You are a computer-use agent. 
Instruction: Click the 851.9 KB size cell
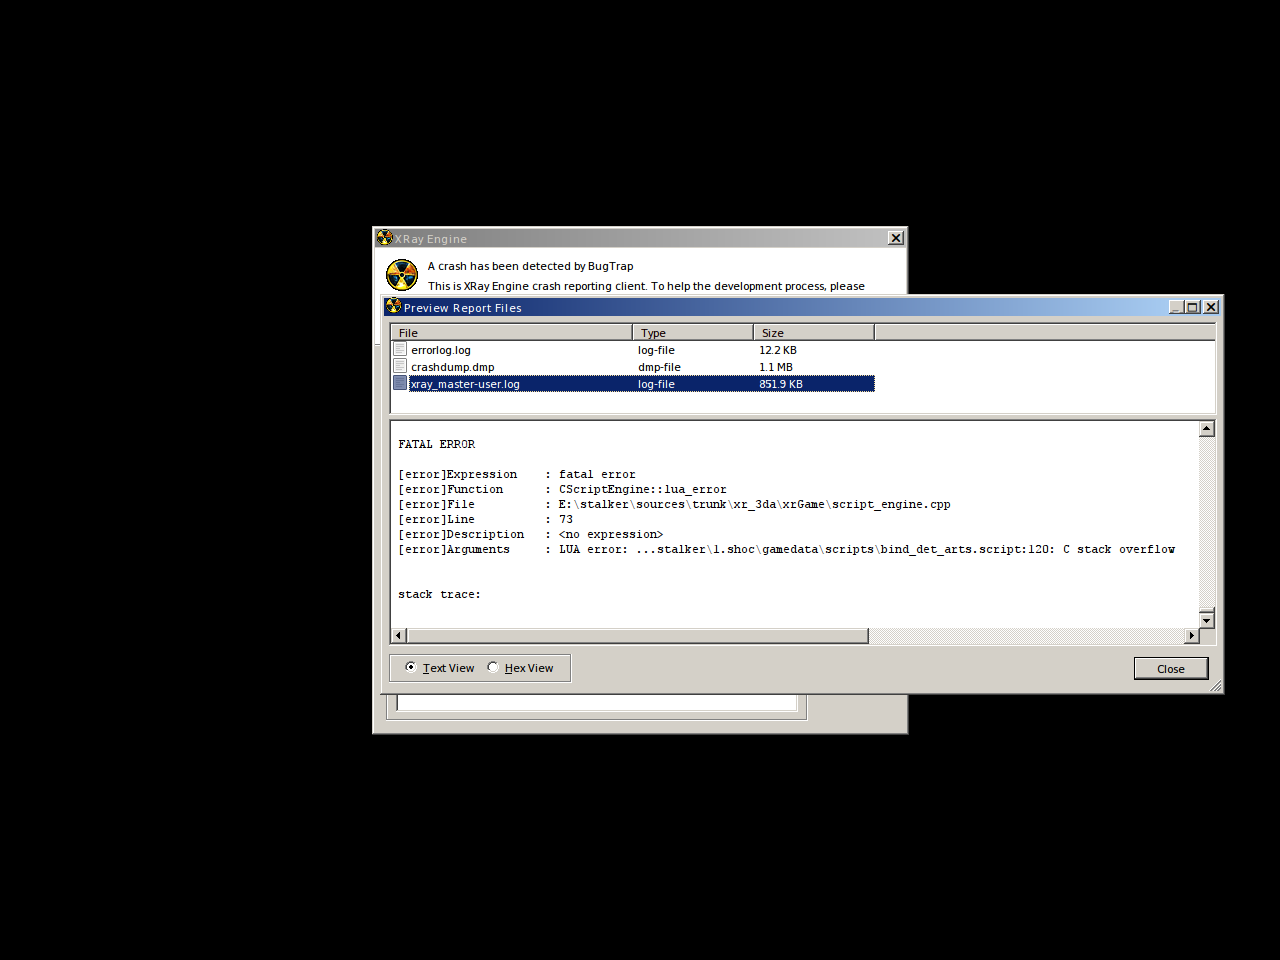(781, 384)
